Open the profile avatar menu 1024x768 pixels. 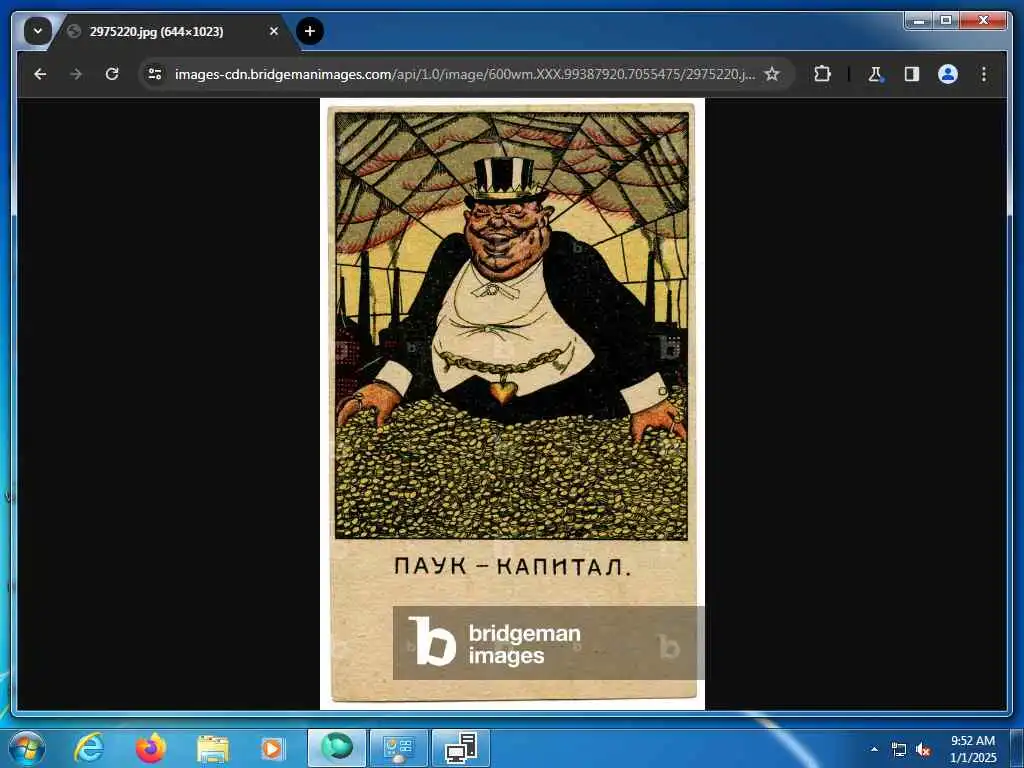[x=948, y=74]
